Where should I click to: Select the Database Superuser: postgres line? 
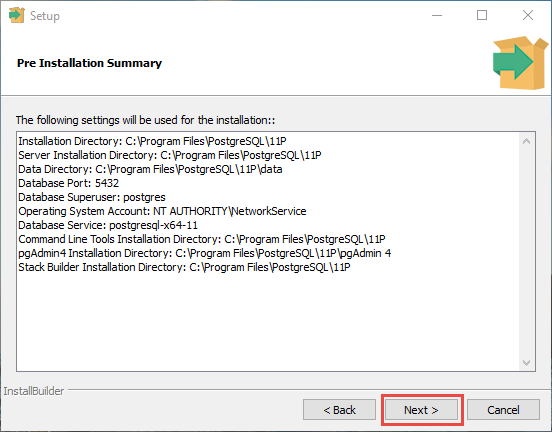click(92, 197)
